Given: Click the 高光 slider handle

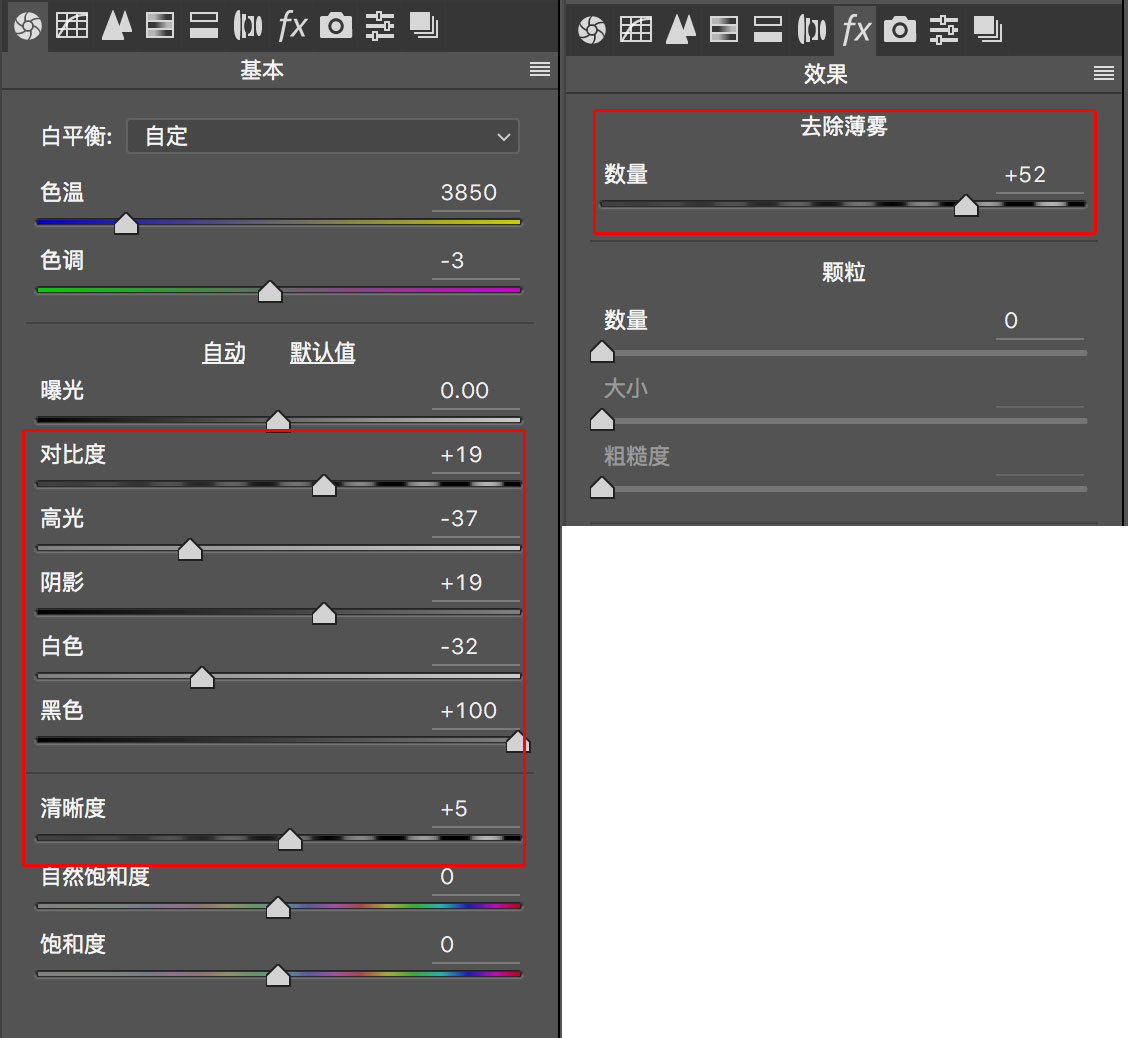Looking at the screenshot, I should (x=190, y=550).
